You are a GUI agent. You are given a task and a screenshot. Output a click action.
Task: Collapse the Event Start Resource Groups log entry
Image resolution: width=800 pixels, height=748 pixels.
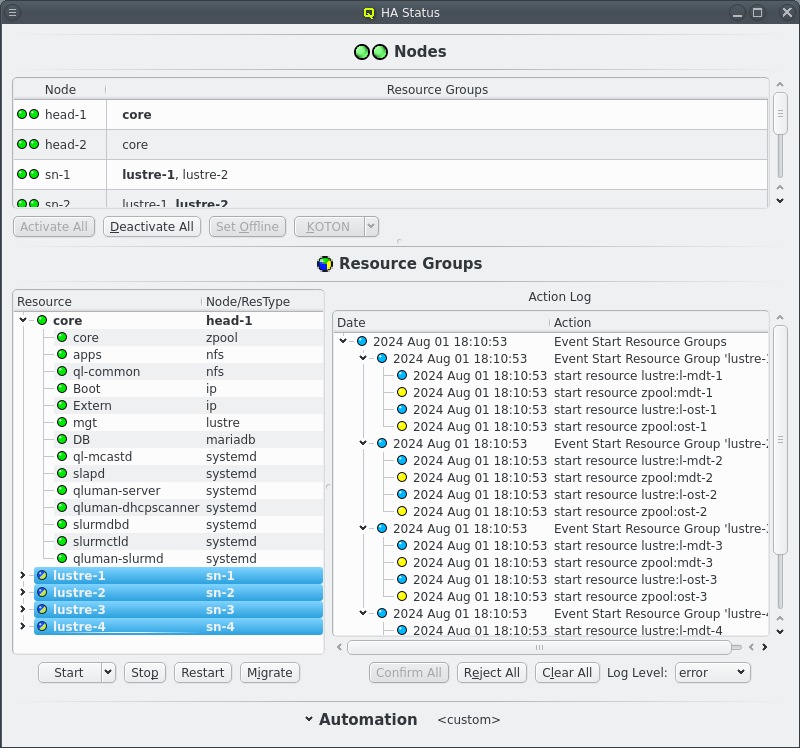tap(343, 341)
